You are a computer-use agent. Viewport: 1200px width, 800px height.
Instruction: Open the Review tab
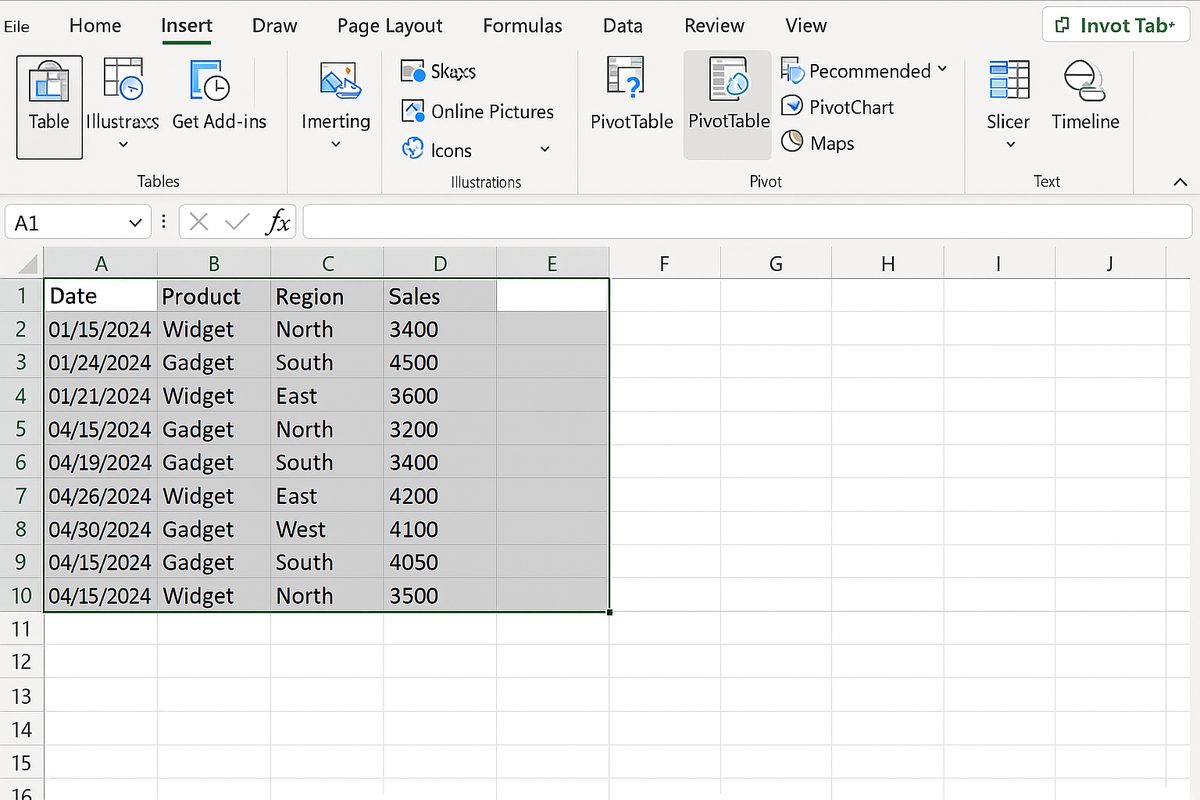714,26
